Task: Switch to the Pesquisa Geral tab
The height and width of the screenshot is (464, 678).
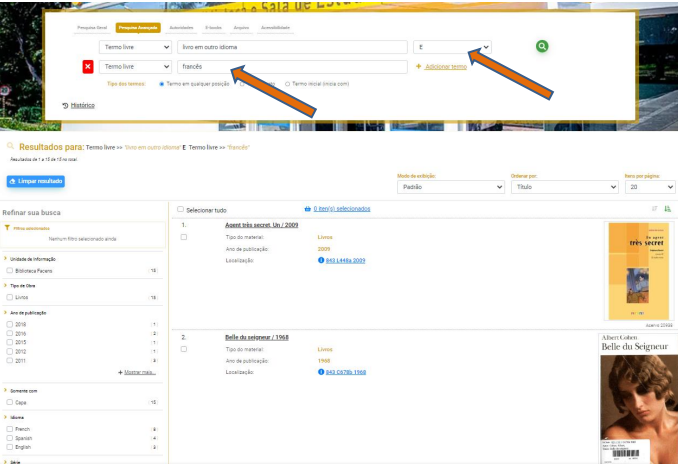Action: (x=94, y=28)
